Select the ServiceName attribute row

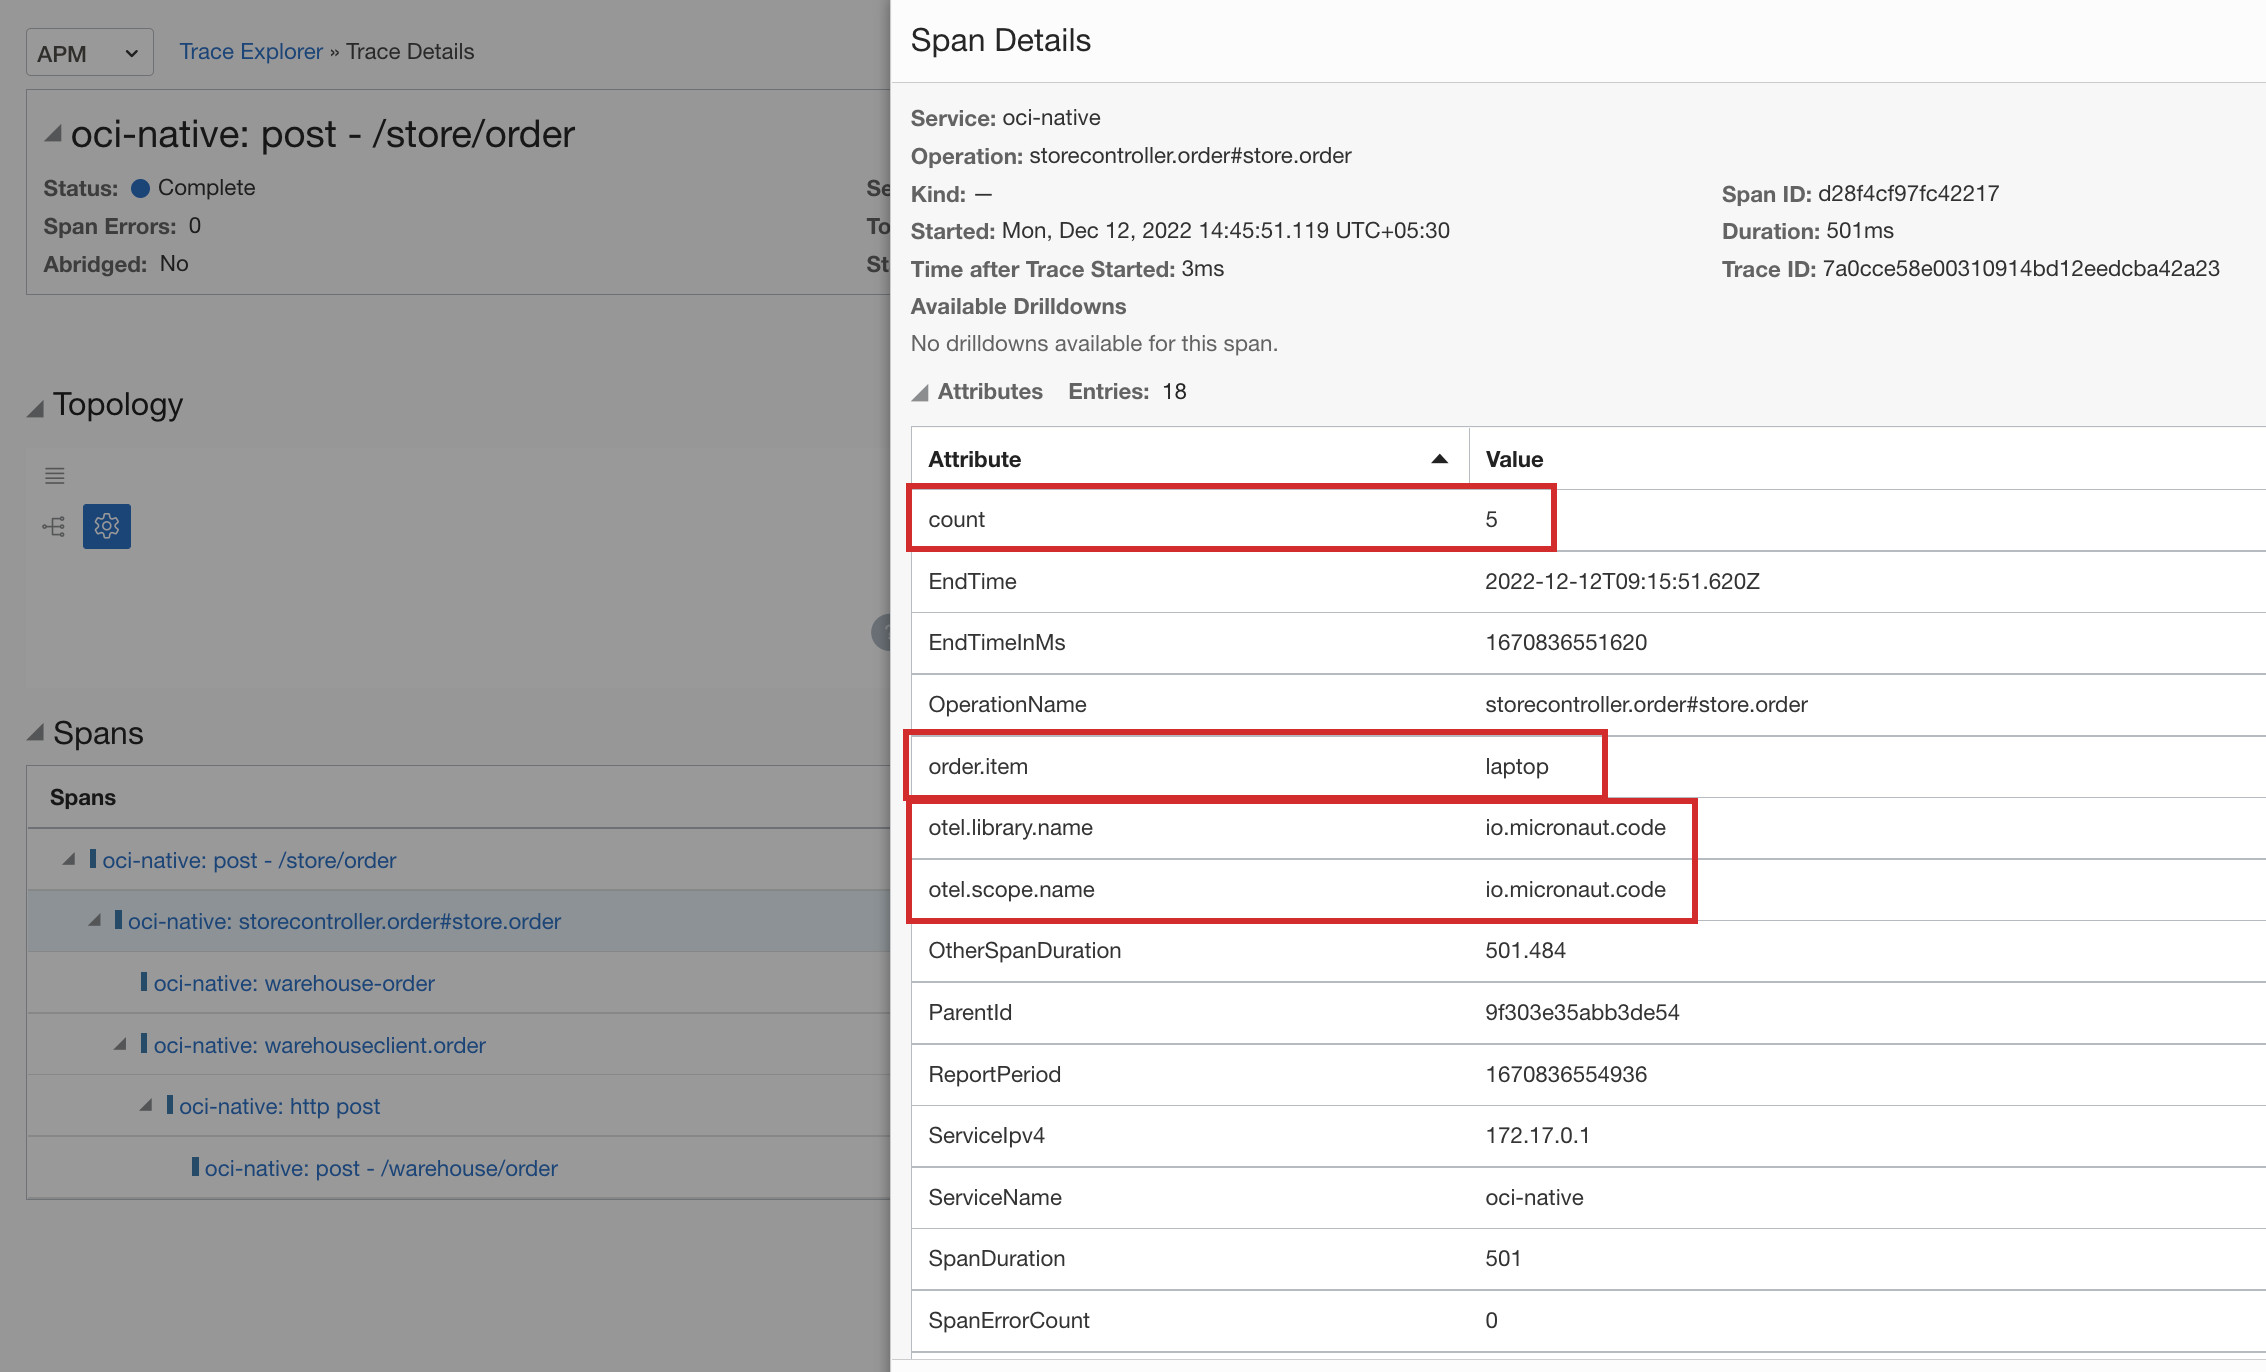click(1588, 1198)
